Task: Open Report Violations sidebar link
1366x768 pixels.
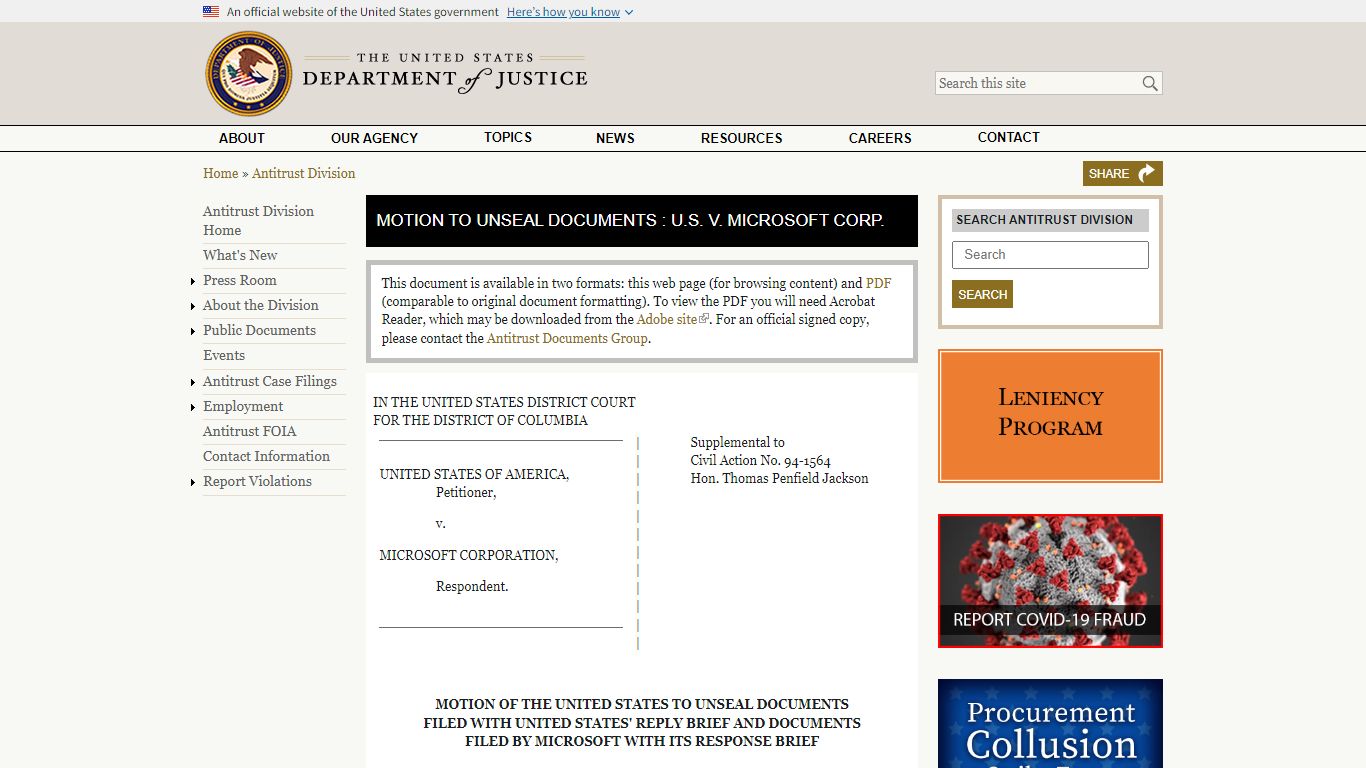Action: point(257,481)
